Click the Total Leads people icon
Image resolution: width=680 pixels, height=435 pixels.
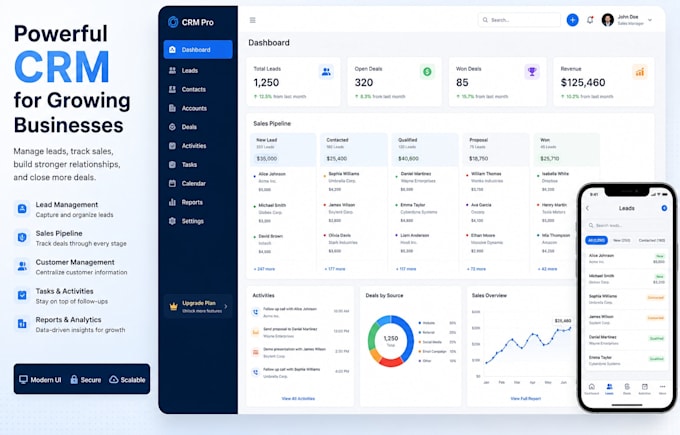[326, 72]
